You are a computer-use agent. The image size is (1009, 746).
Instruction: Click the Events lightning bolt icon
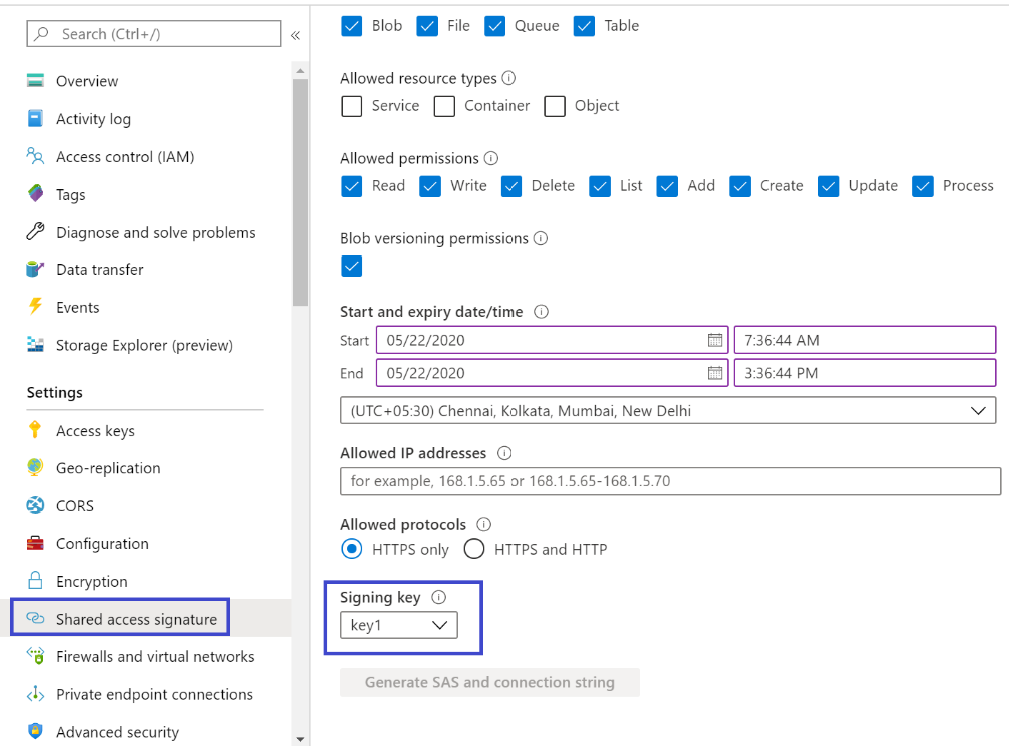[x=36, y=307]
